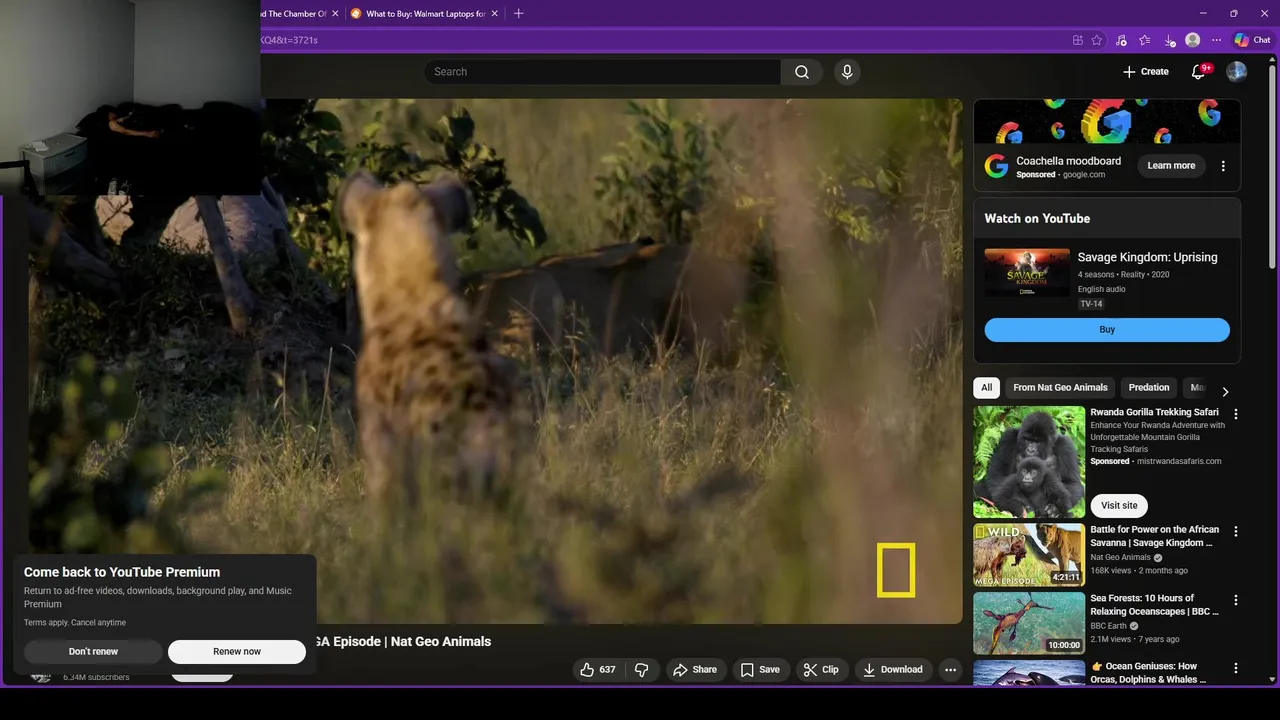Open browser profile avatar

tap(1192, 40)
